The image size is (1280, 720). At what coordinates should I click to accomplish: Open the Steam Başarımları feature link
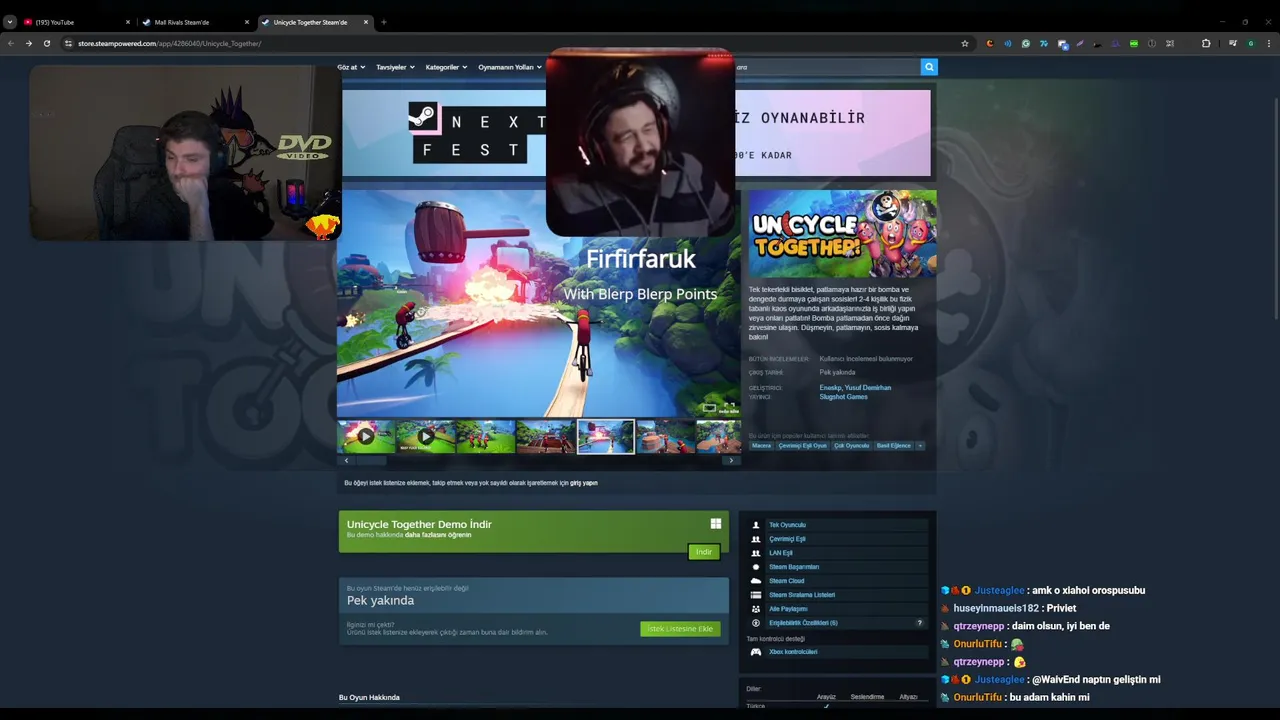tap(794, 567)
